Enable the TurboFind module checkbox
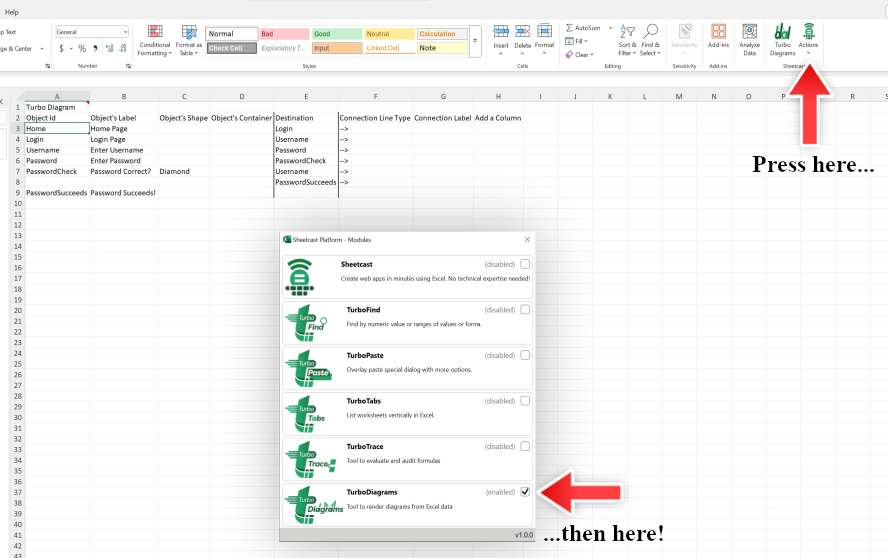The image size is (888, 558). point(525,309)
